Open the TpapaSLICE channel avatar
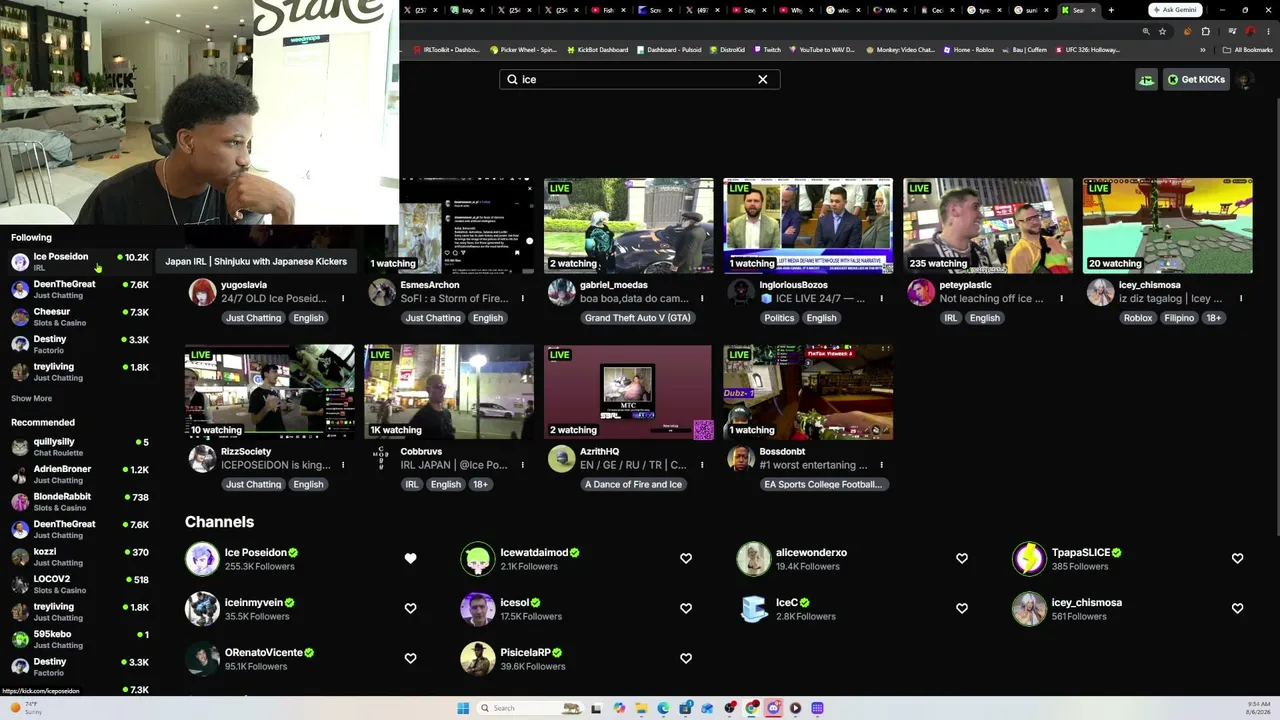The image size is (1280, 720). (x=1029, y=559)
